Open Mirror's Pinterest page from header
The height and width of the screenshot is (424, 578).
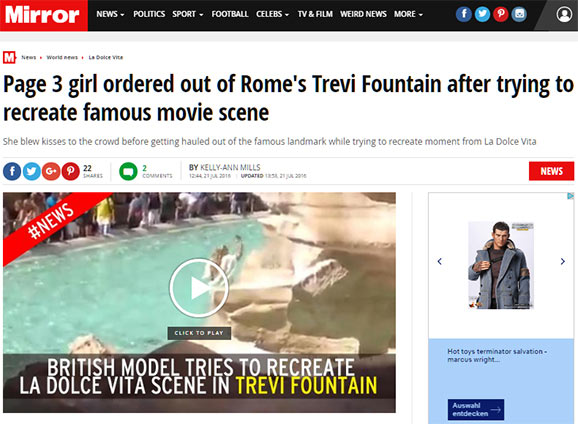tap(501, 14)
